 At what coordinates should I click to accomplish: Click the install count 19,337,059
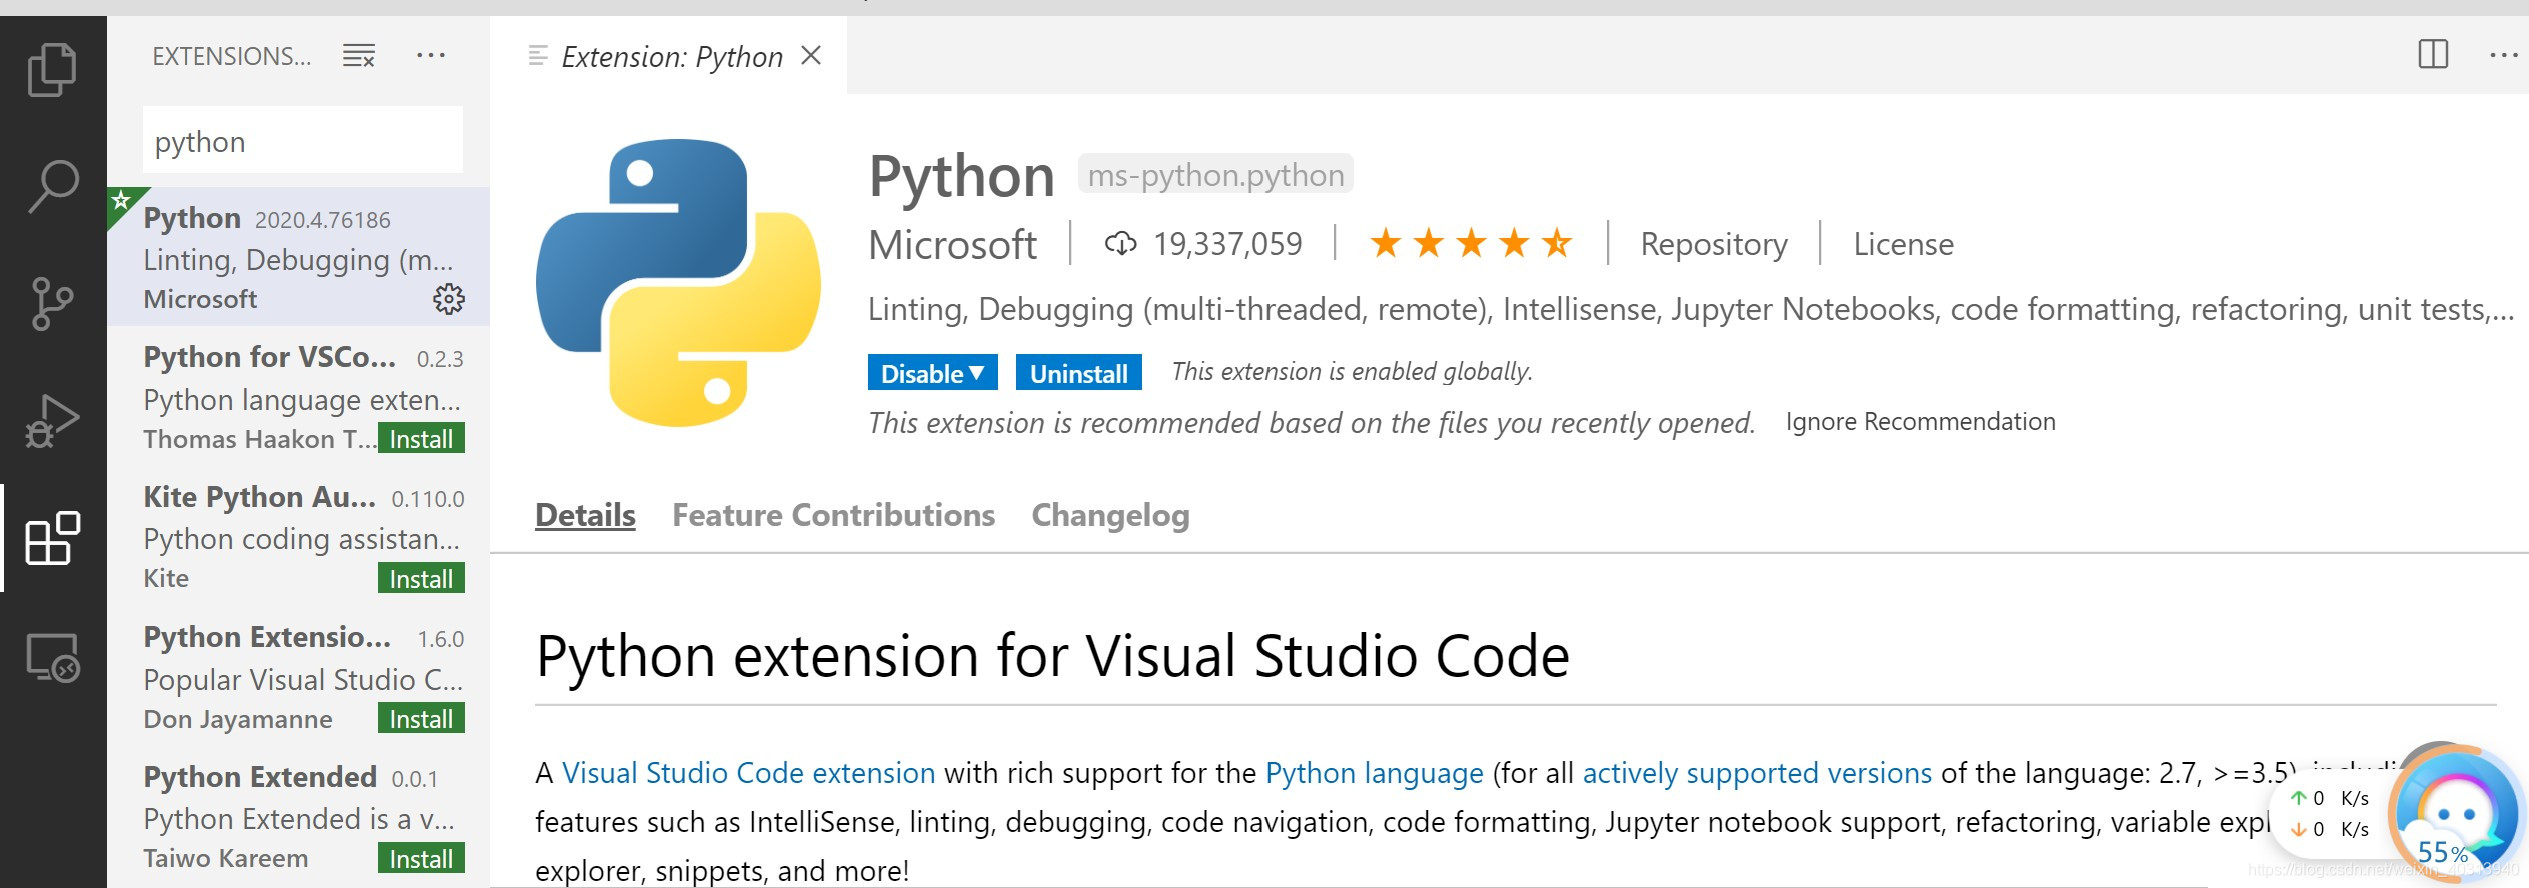pyautogui.click(x=1203, y=244)
